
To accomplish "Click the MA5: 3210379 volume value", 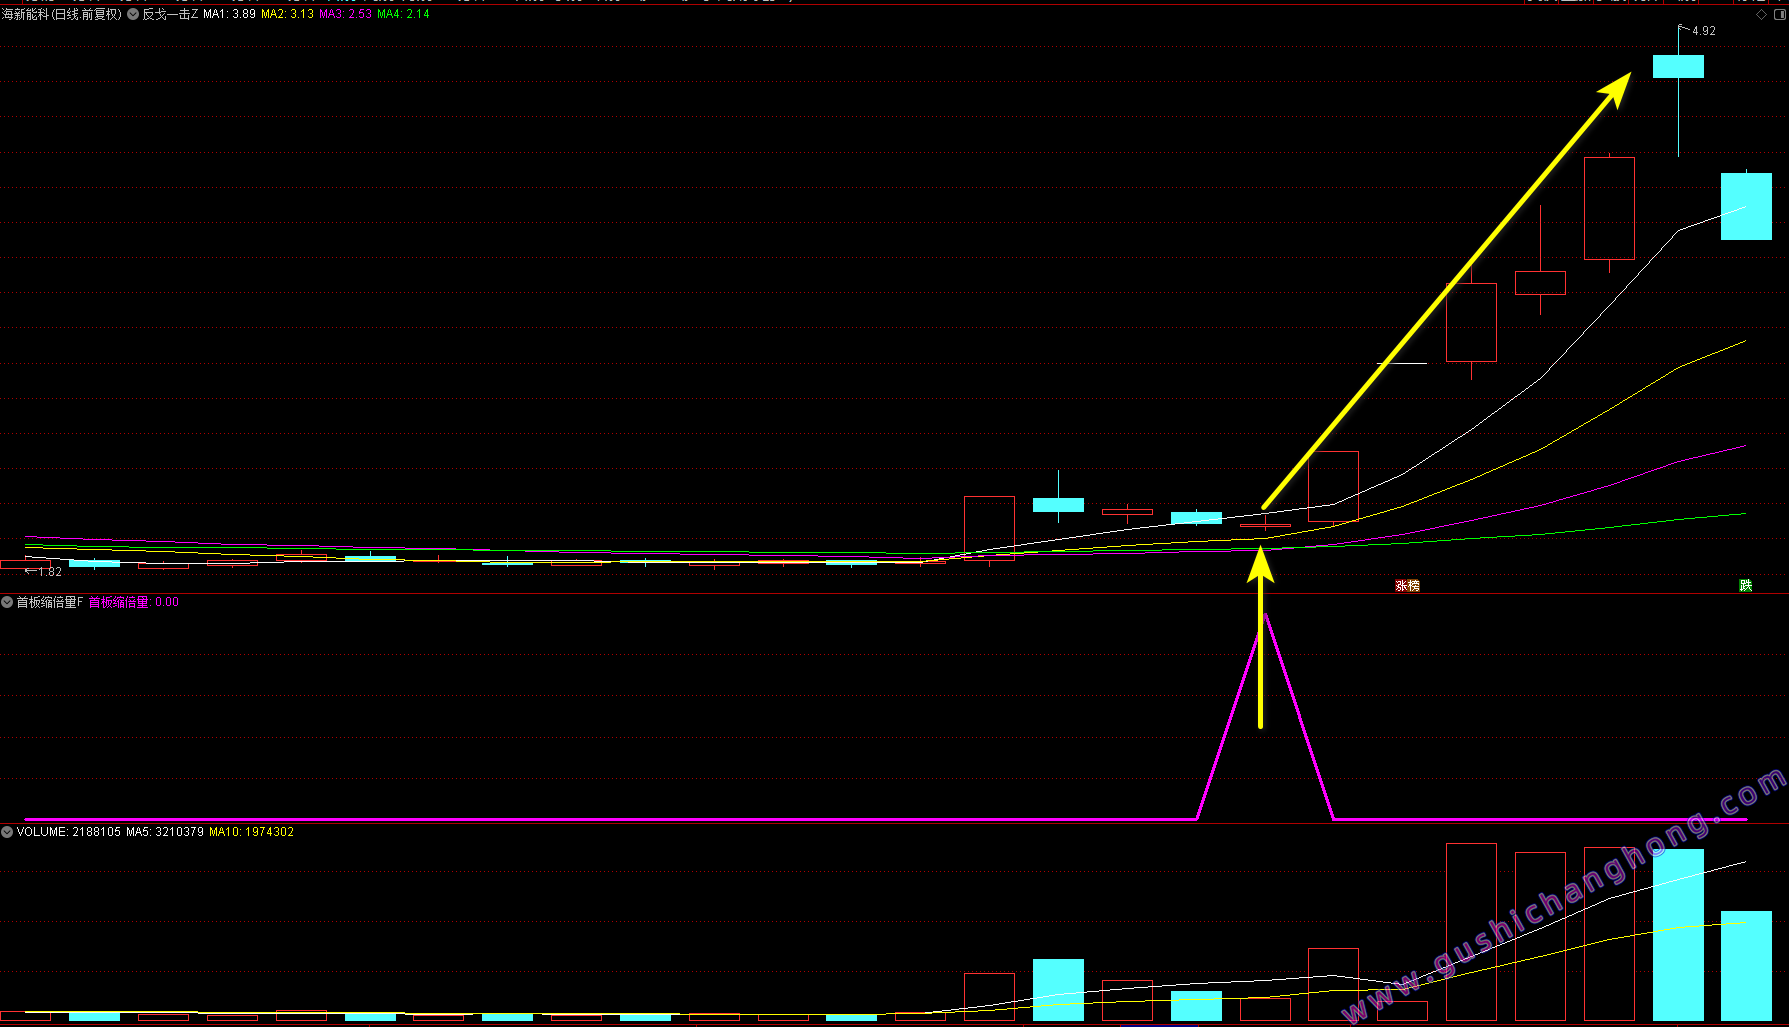I will point(165,832).
